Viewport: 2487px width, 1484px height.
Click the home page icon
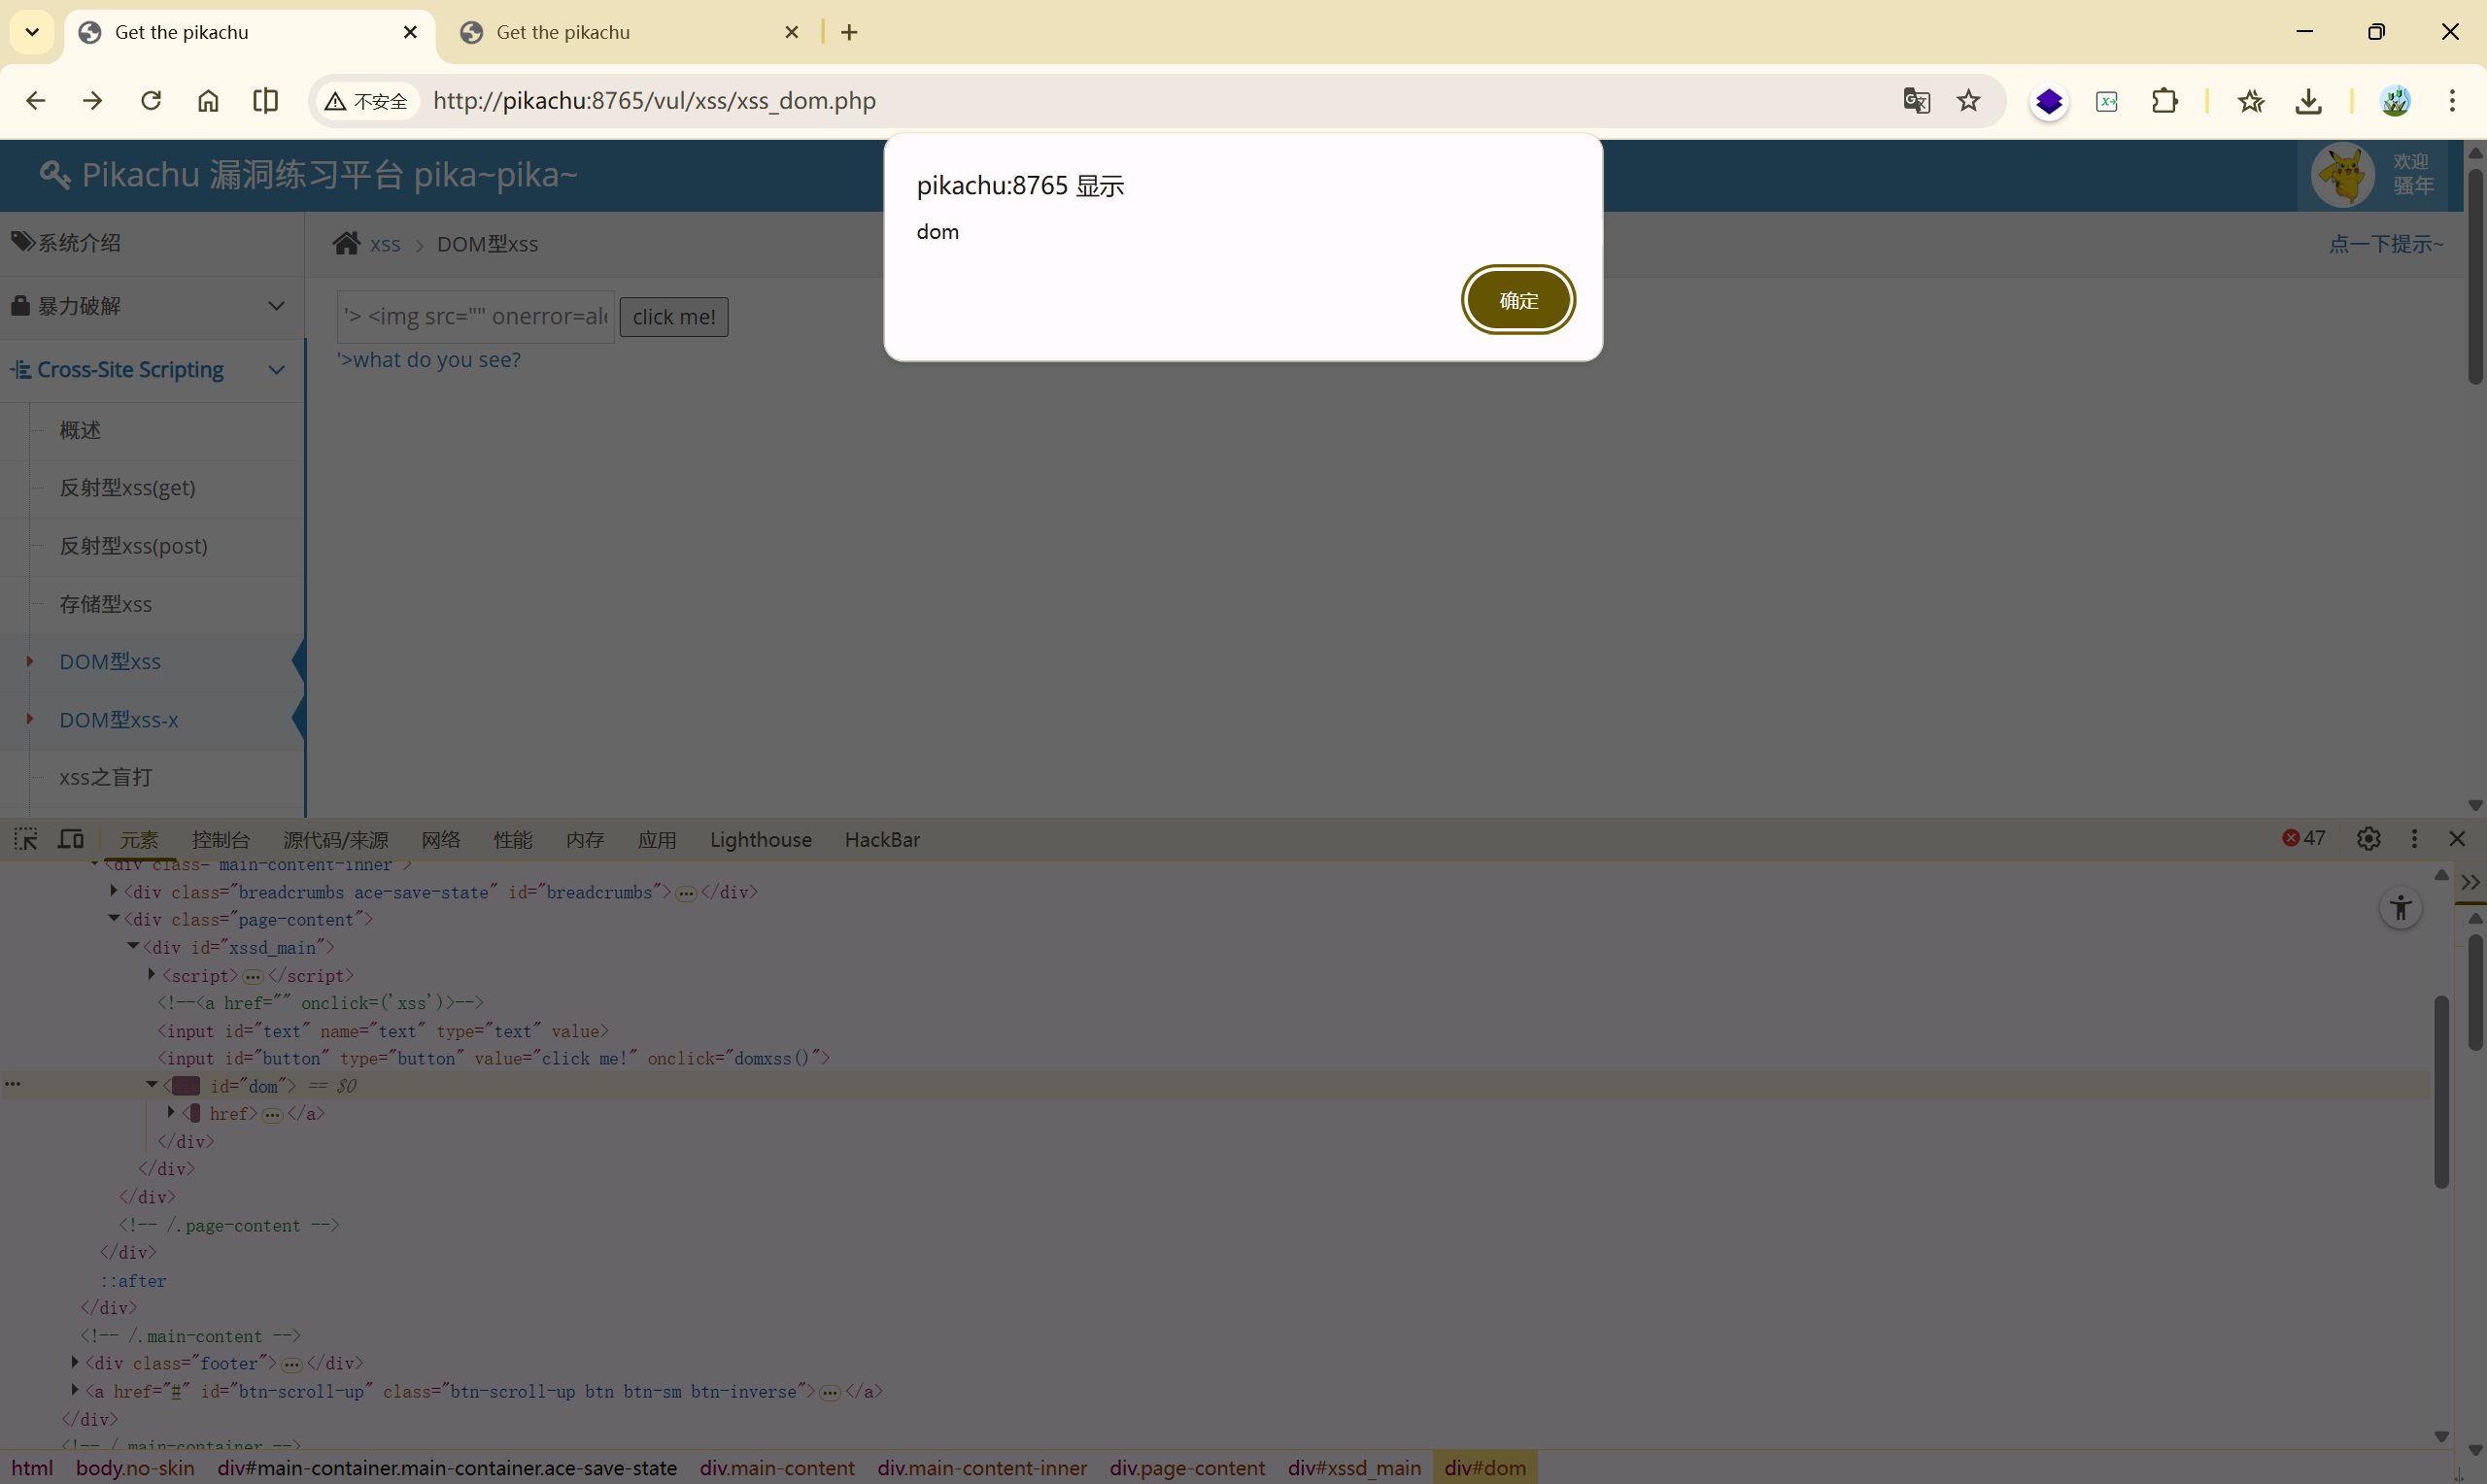coord(208,101)
